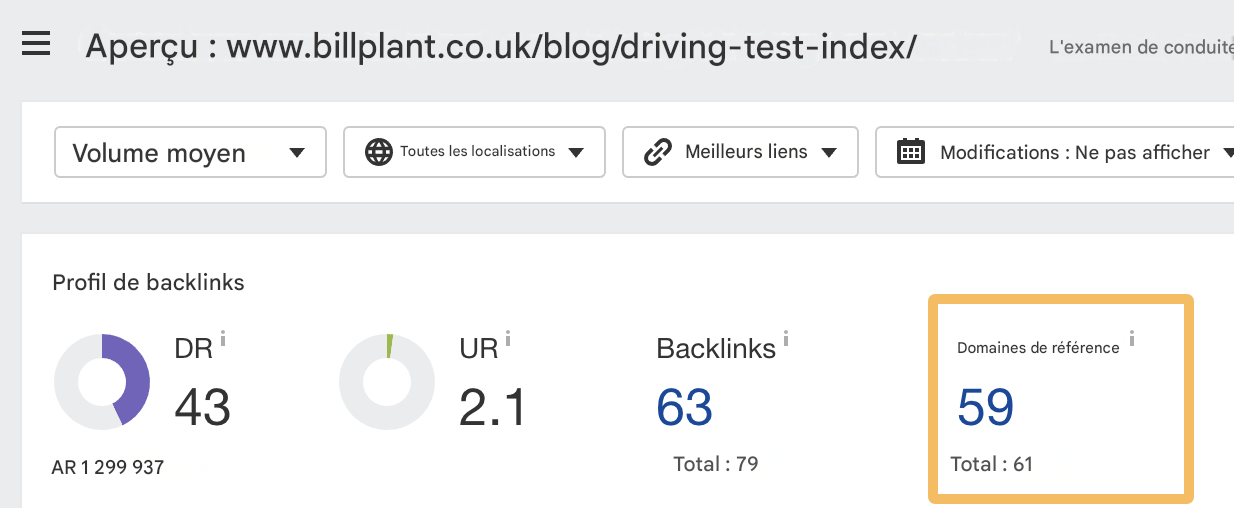Click the UR donut chart
Screen dimensions: 1234x508
[x=387, y=380]
